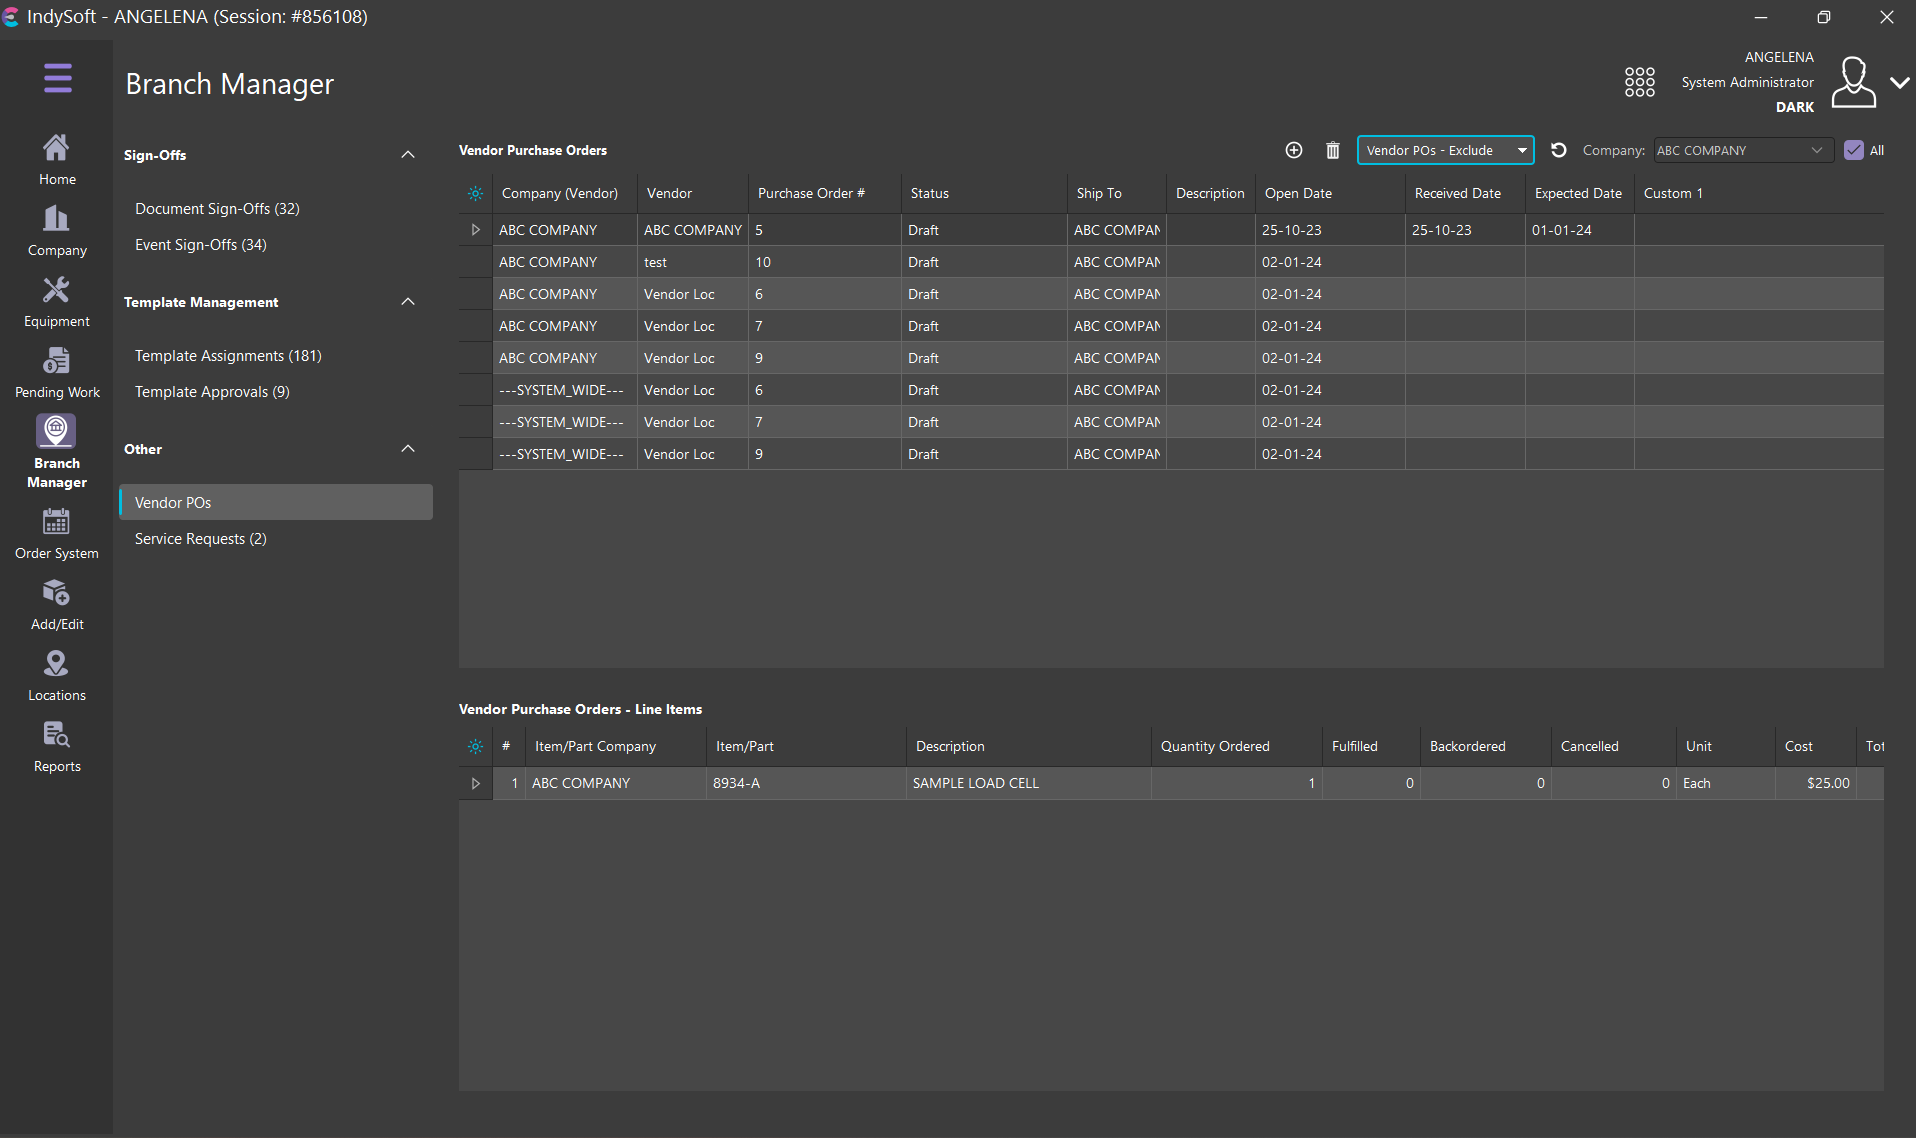
Task: Expand the first purchase order row
Action: 475,230
